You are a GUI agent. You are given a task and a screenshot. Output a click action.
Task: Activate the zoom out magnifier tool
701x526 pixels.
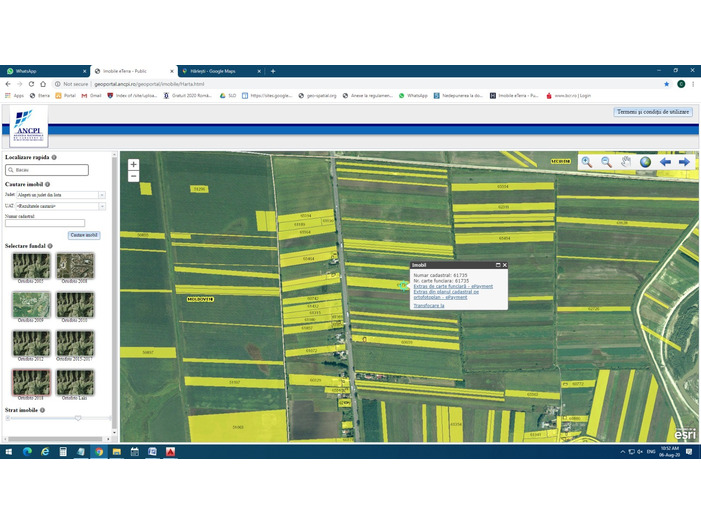(606, 162)
